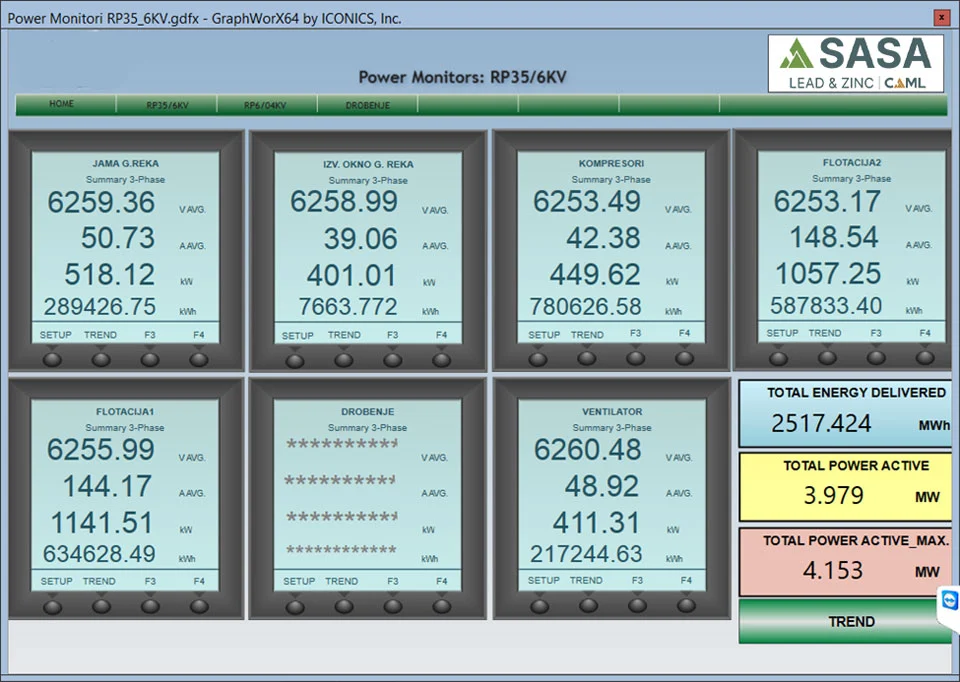Push round button under IZV. OKNO F3

(392, 360)
